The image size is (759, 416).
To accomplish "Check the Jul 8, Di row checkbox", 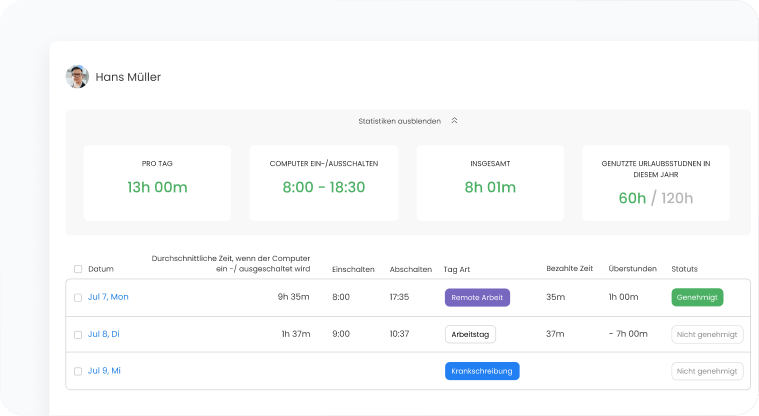I will 78,334.
